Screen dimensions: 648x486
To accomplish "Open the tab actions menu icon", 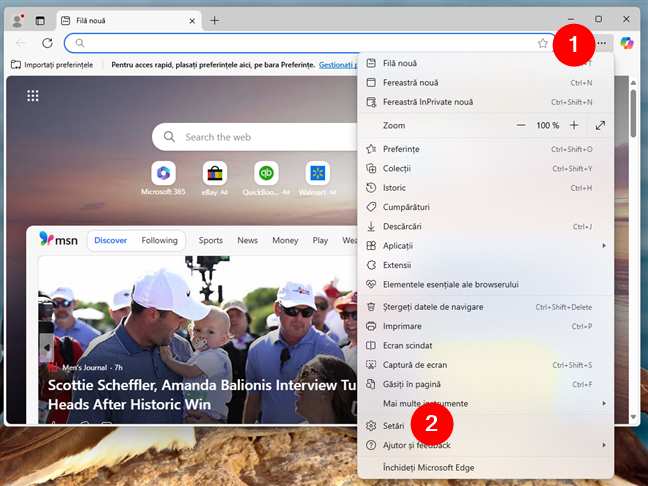I will pyautogui.click(x=40, y=21).
